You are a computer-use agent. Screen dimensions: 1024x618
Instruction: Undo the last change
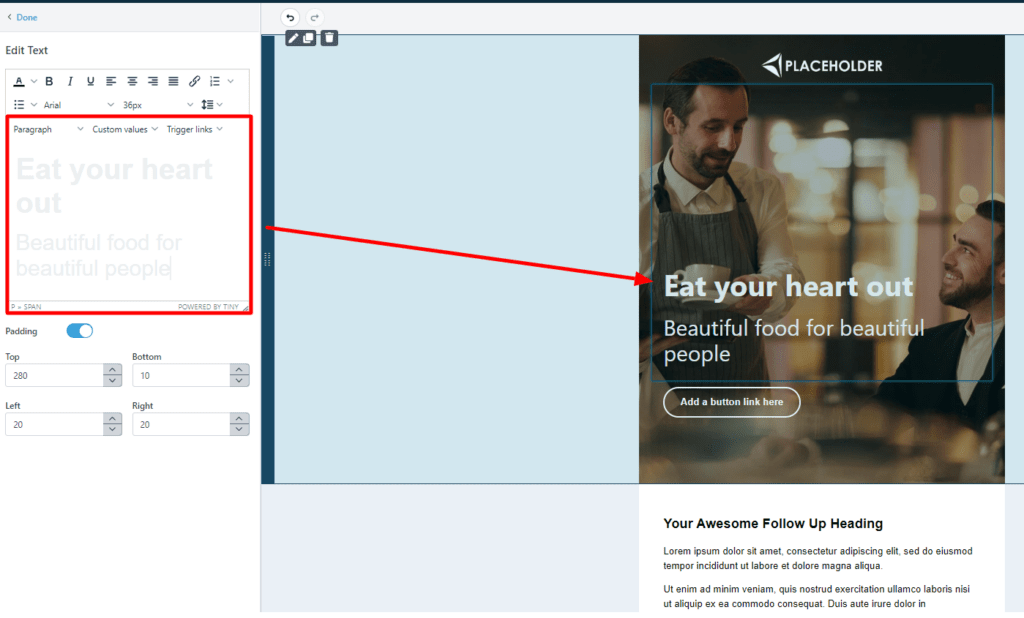tap(290, 18)
